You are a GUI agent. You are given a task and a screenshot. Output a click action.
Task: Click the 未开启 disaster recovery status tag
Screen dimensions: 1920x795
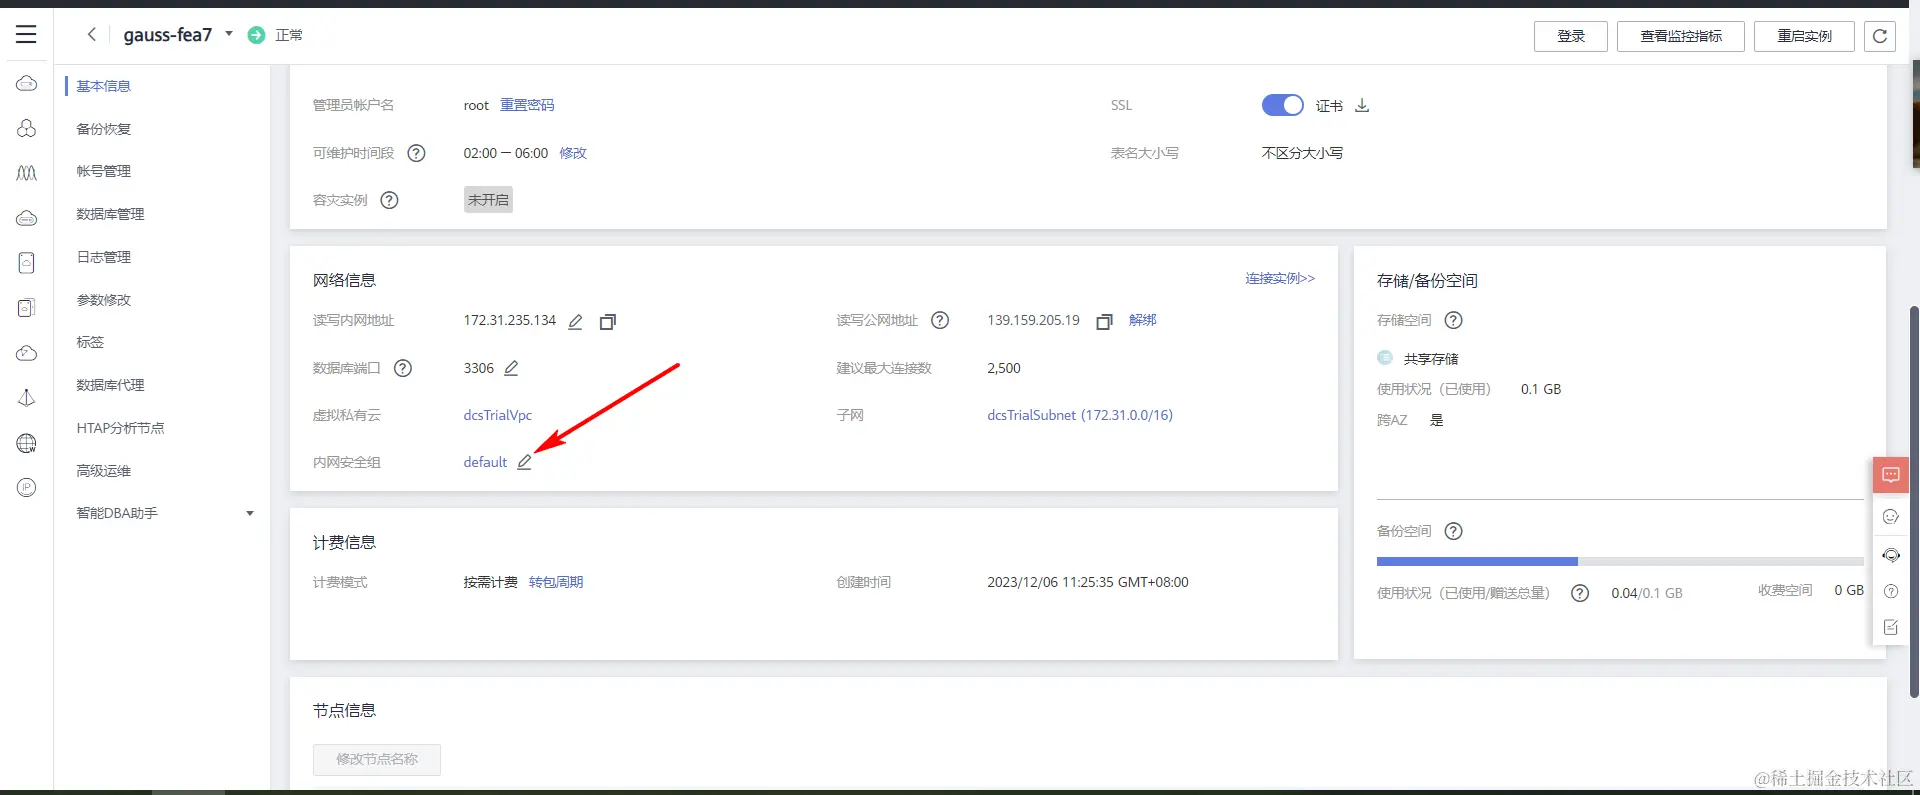coord(488,200)
